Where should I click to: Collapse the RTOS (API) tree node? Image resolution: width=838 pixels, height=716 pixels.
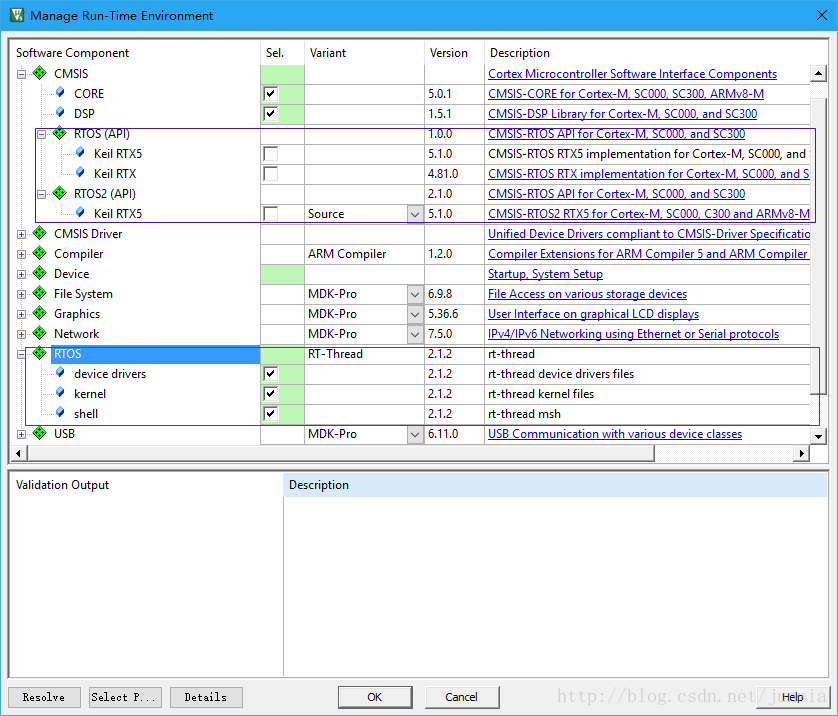click(x=42, y=134)
